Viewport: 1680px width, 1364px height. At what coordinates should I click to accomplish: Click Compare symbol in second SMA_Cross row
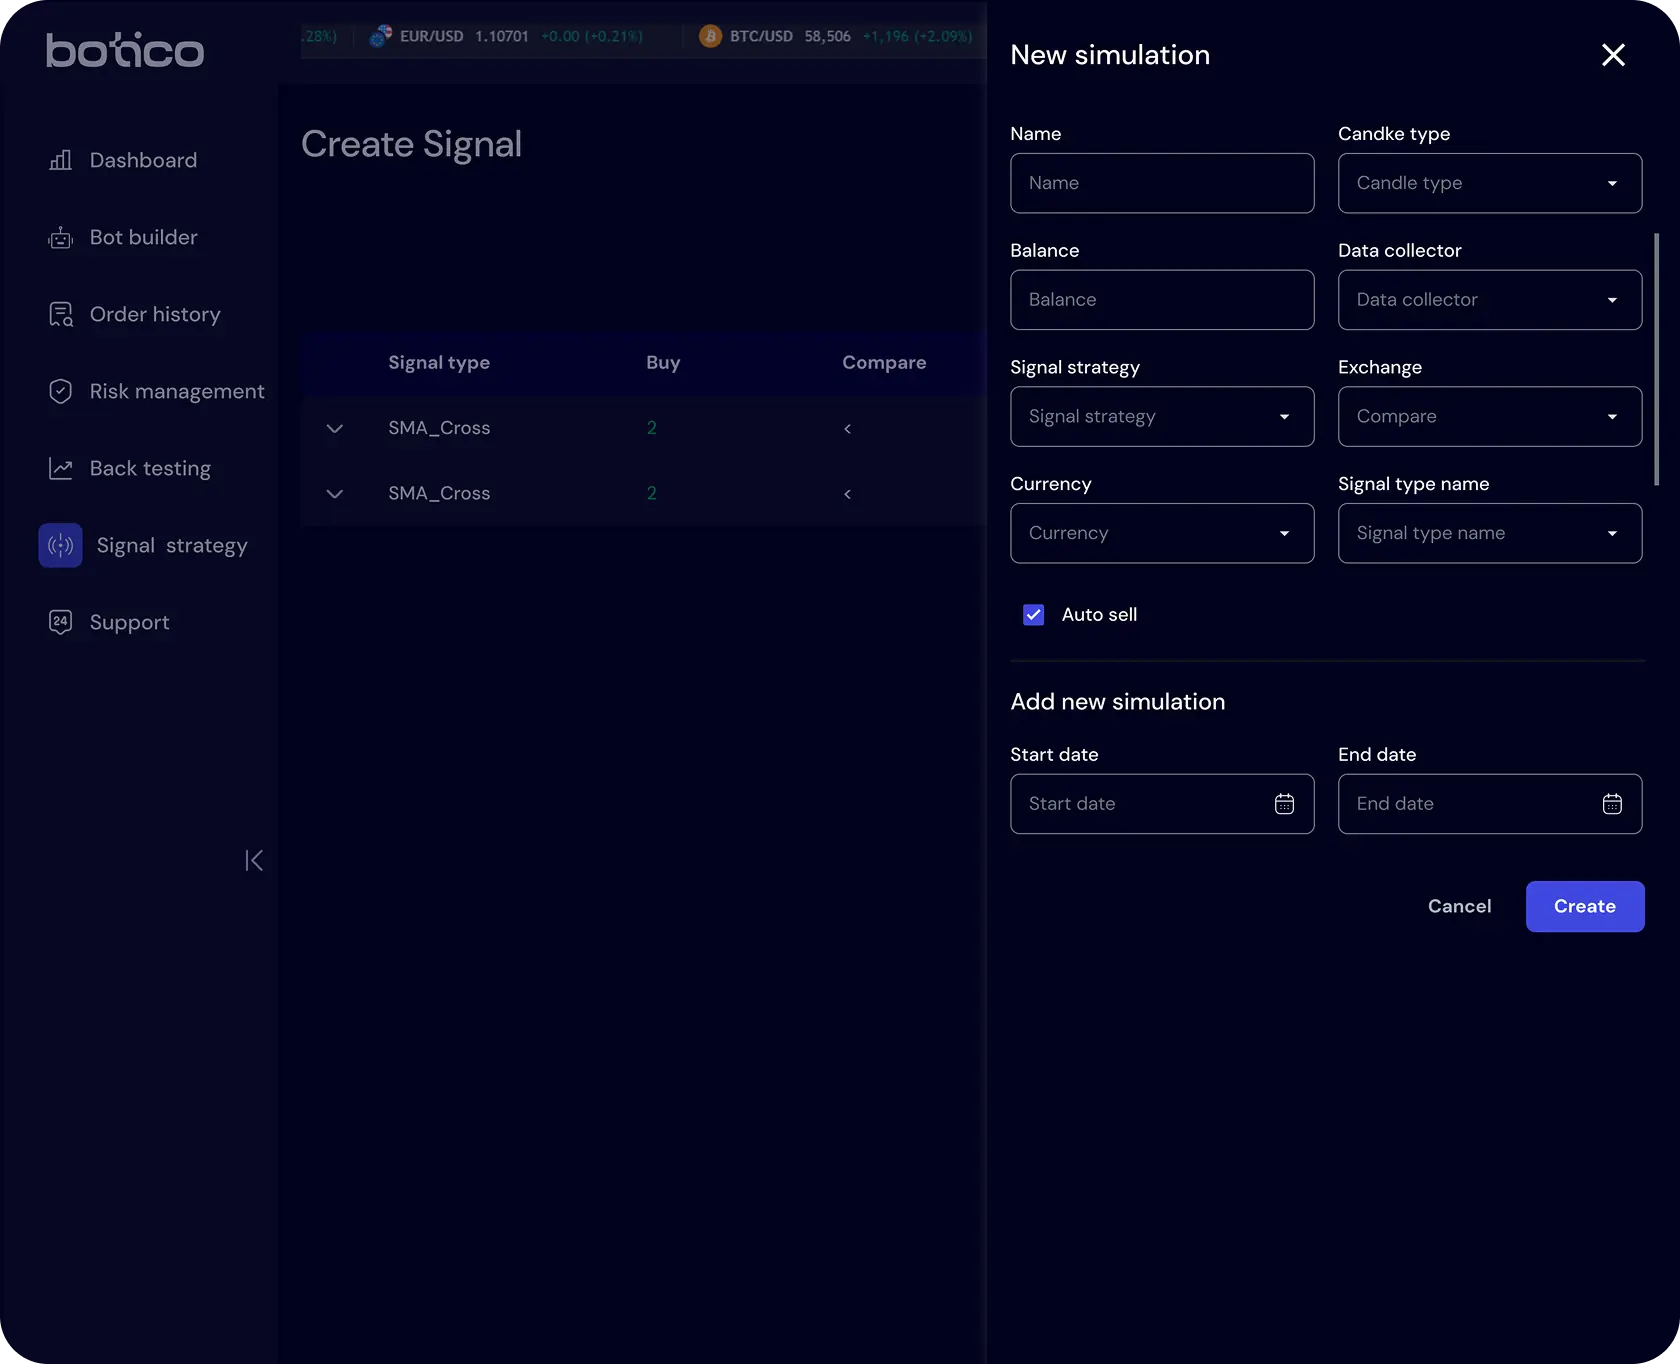point(848,494)
